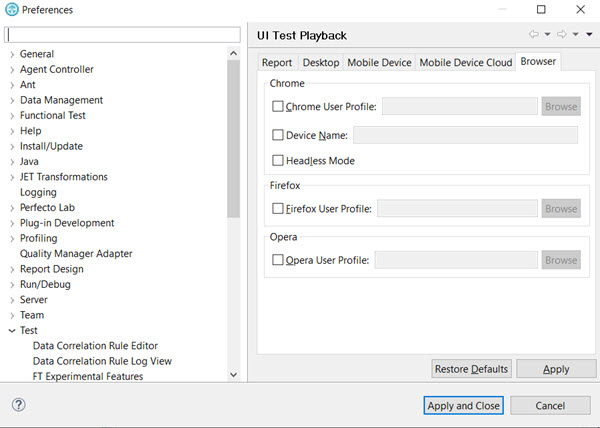
Task: Collapse the Test tree node
Action: tap(12, 330)
